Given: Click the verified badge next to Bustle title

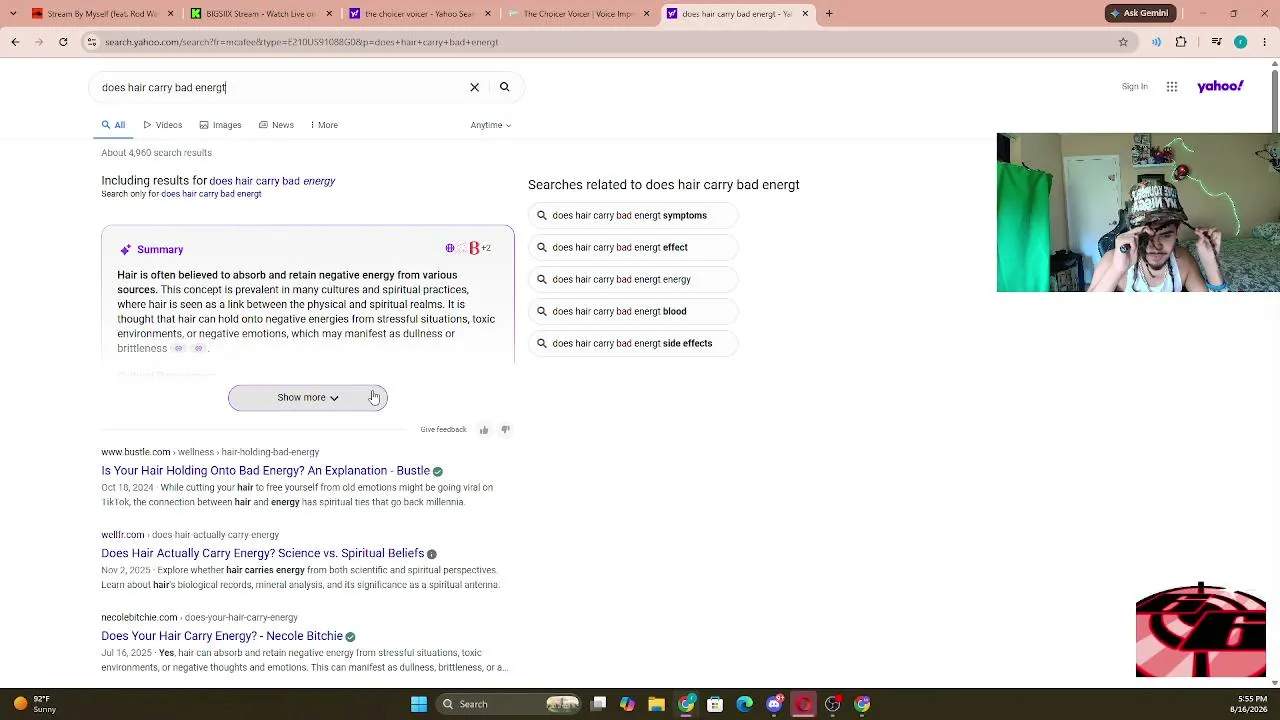Looking at the screenshot, I should (x=438, y=471).
